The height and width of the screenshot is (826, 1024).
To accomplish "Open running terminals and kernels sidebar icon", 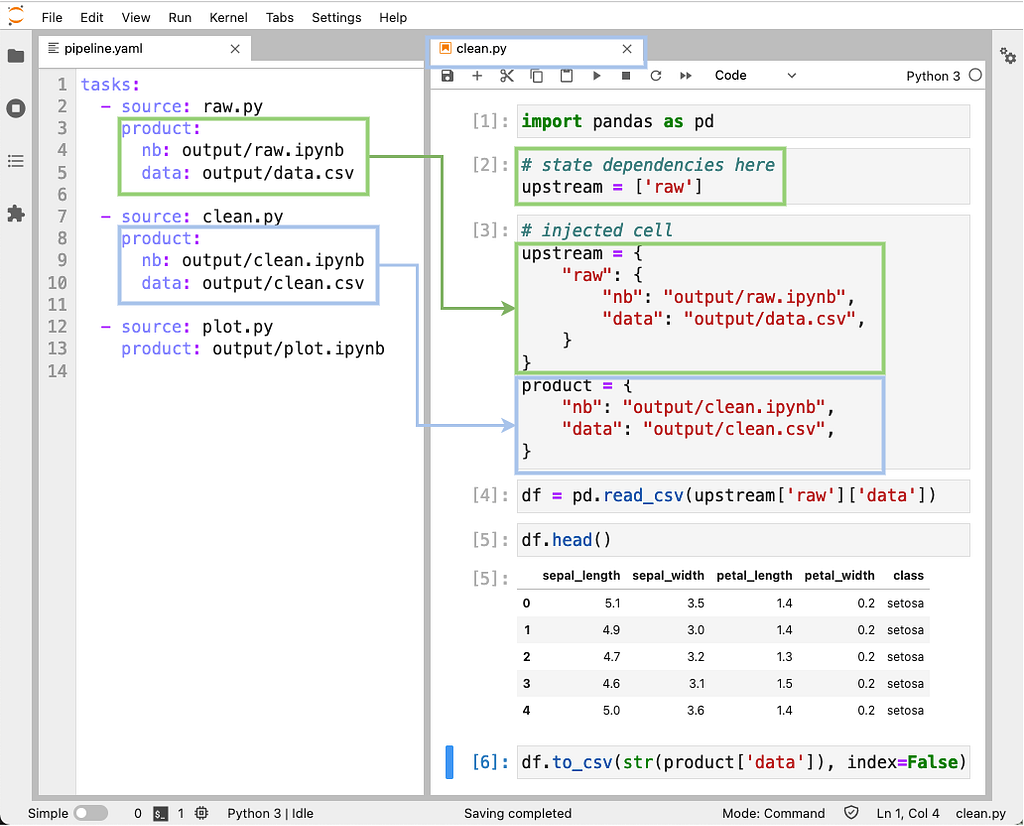I will pos(16,108).
